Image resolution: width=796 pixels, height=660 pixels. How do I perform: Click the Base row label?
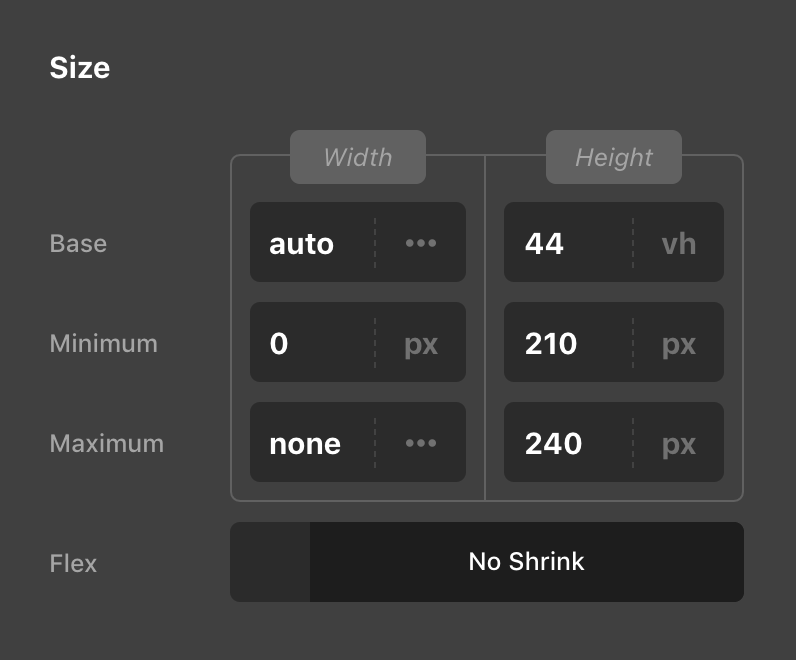[78, 243]
